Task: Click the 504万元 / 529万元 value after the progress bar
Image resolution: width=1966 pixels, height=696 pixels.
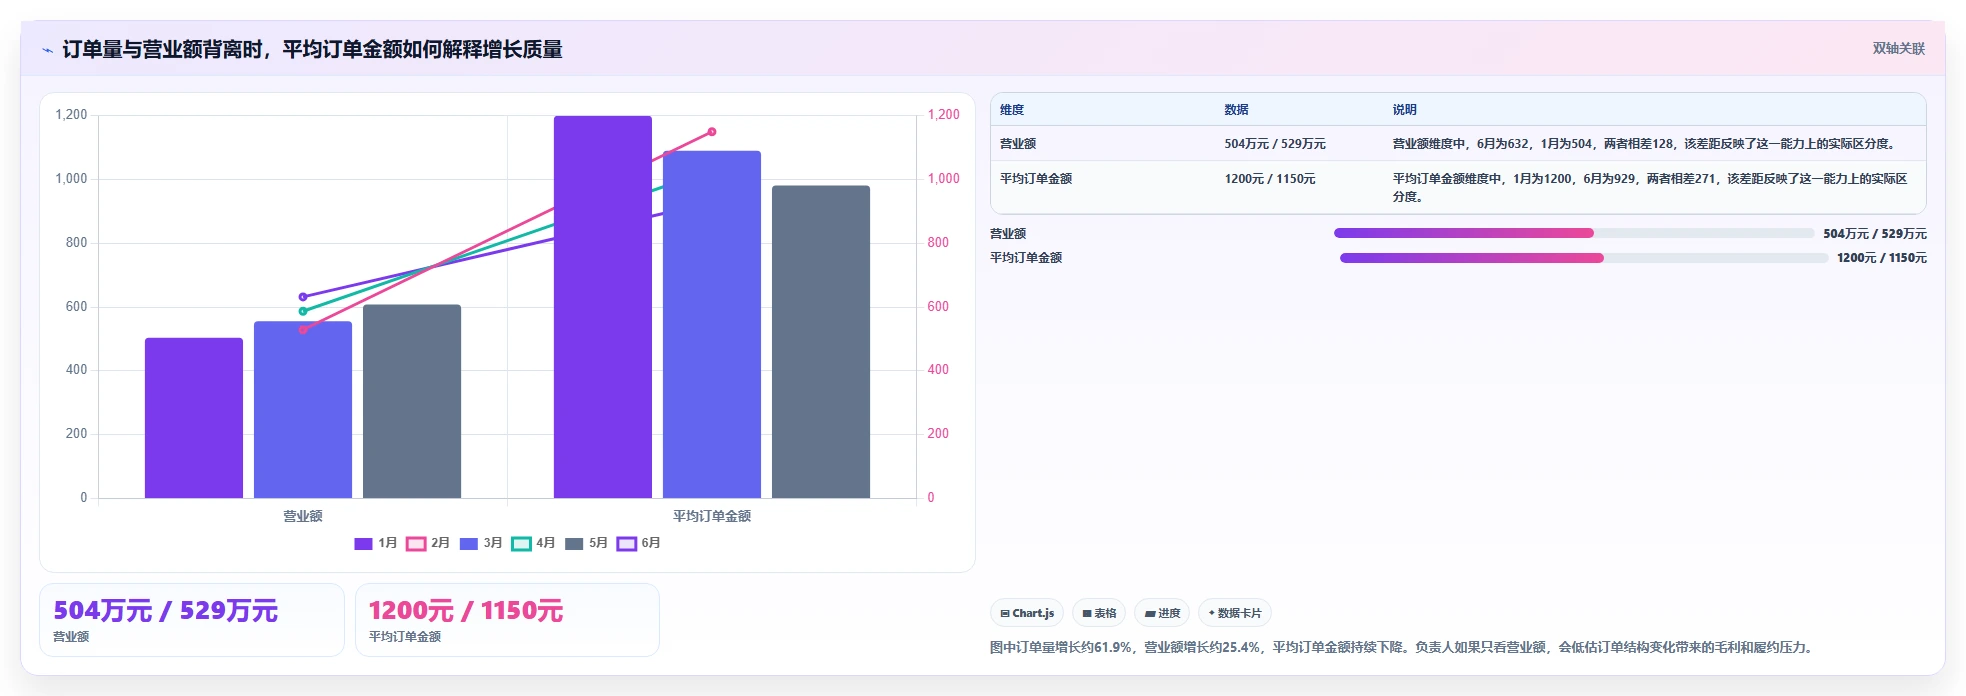Action: point(1875,234)
